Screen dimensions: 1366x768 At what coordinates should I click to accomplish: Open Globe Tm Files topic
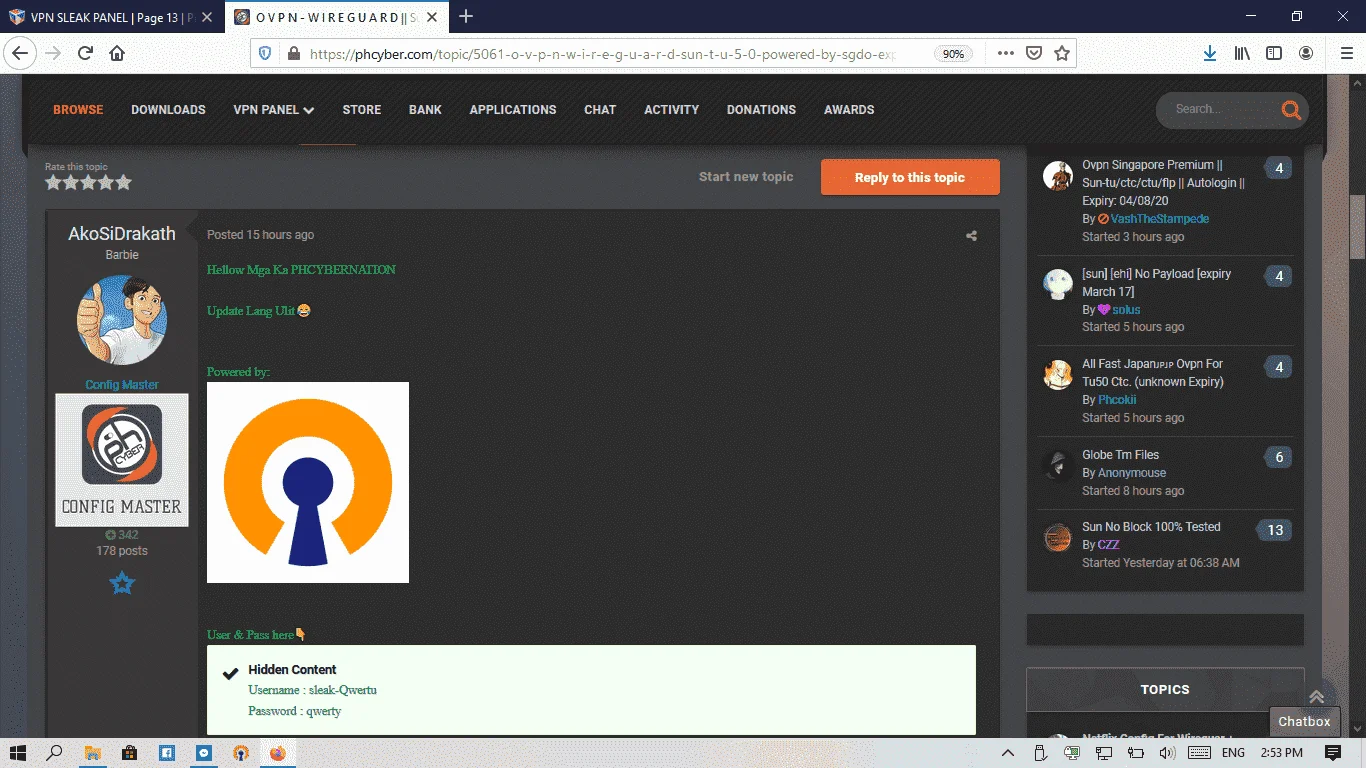pos(1120,455)
